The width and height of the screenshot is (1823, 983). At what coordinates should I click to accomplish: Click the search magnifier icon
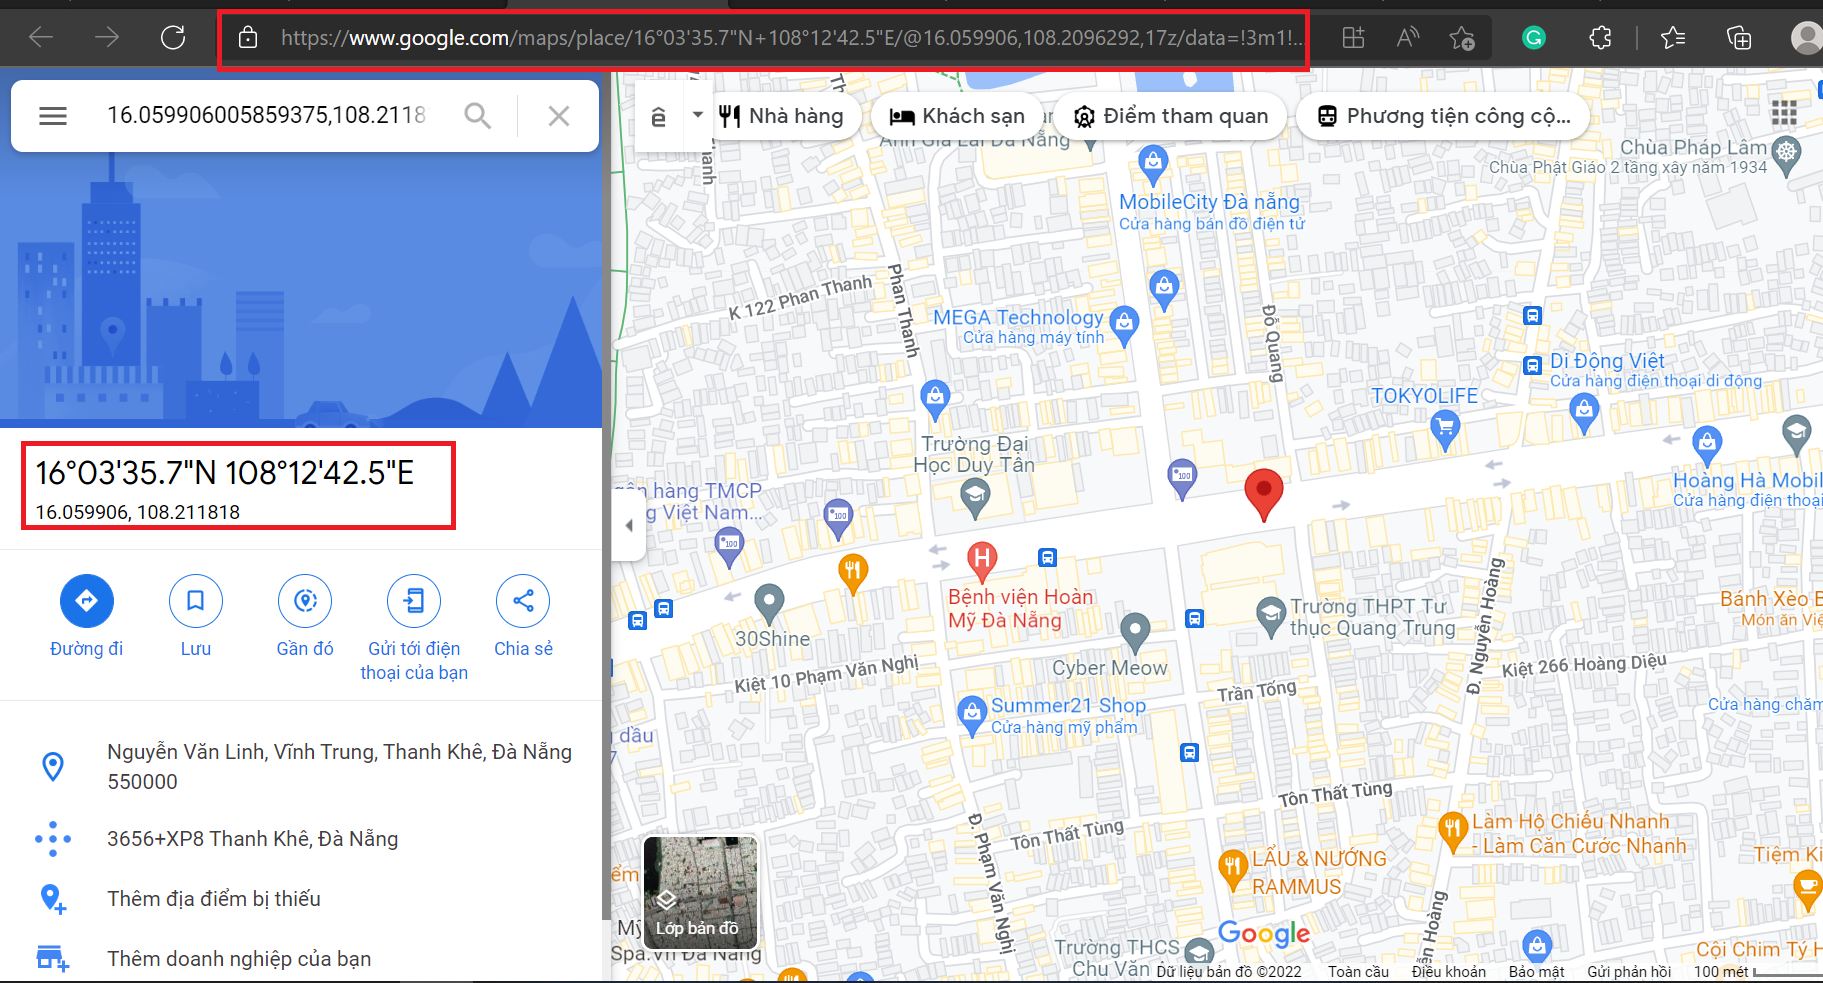click(x=478, y=116)
